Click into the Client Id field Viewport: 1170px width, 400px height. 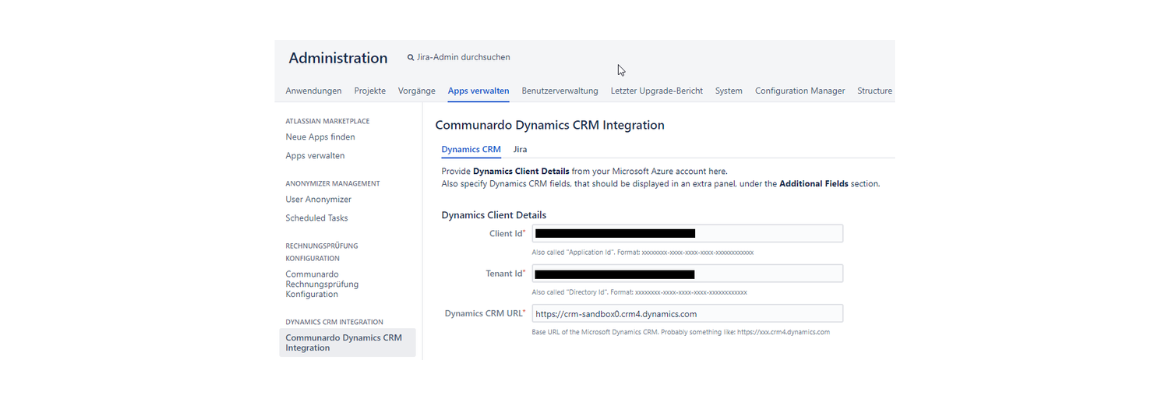tap(687, 234)
